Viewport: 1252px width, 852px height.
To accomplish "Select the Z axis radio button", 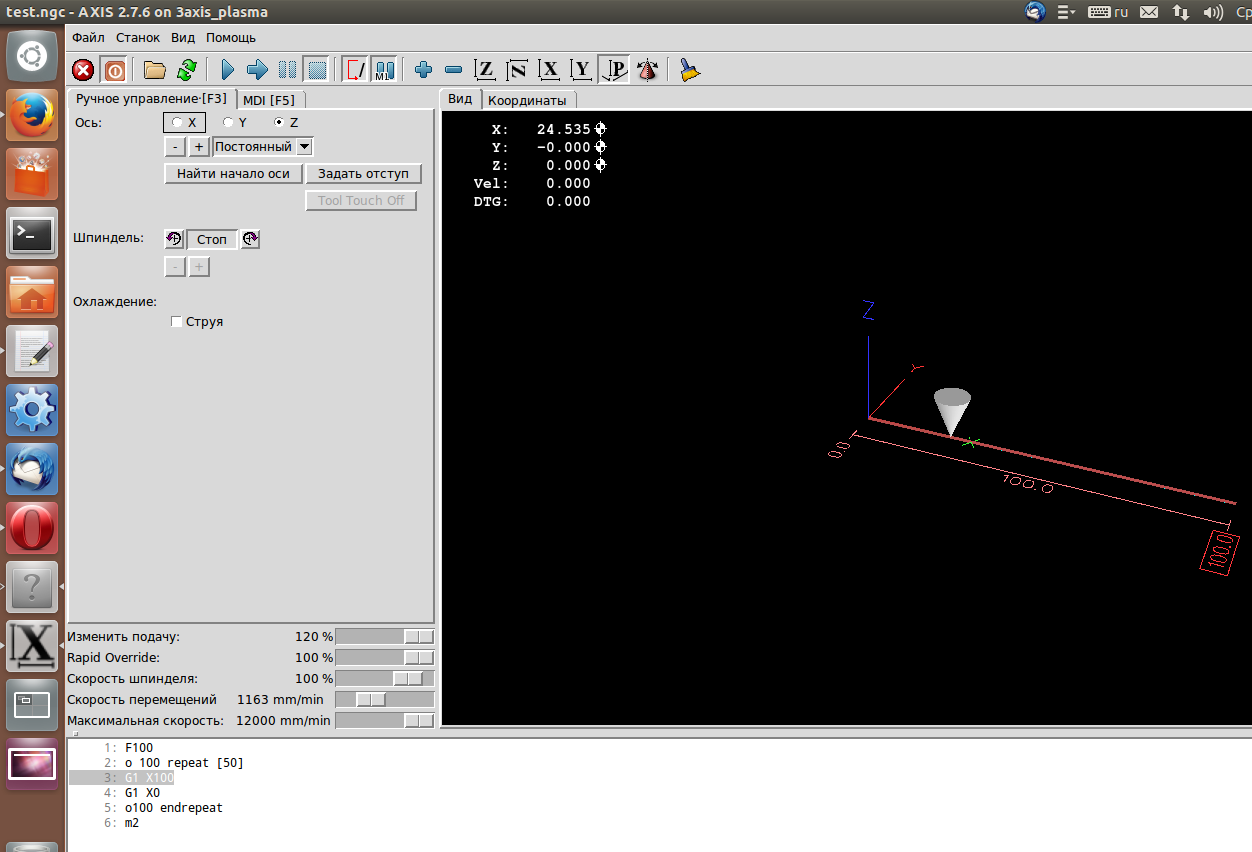I will [x=286, y=122].
